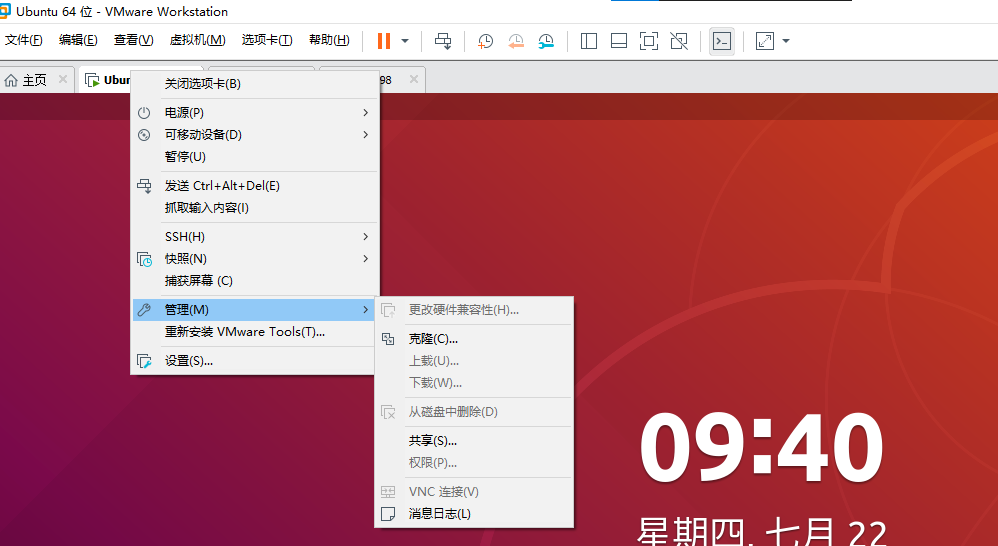The image size is (998, 546).
Task: Click the home icon on the 主页 tab
Action: [x=11, y=80]
